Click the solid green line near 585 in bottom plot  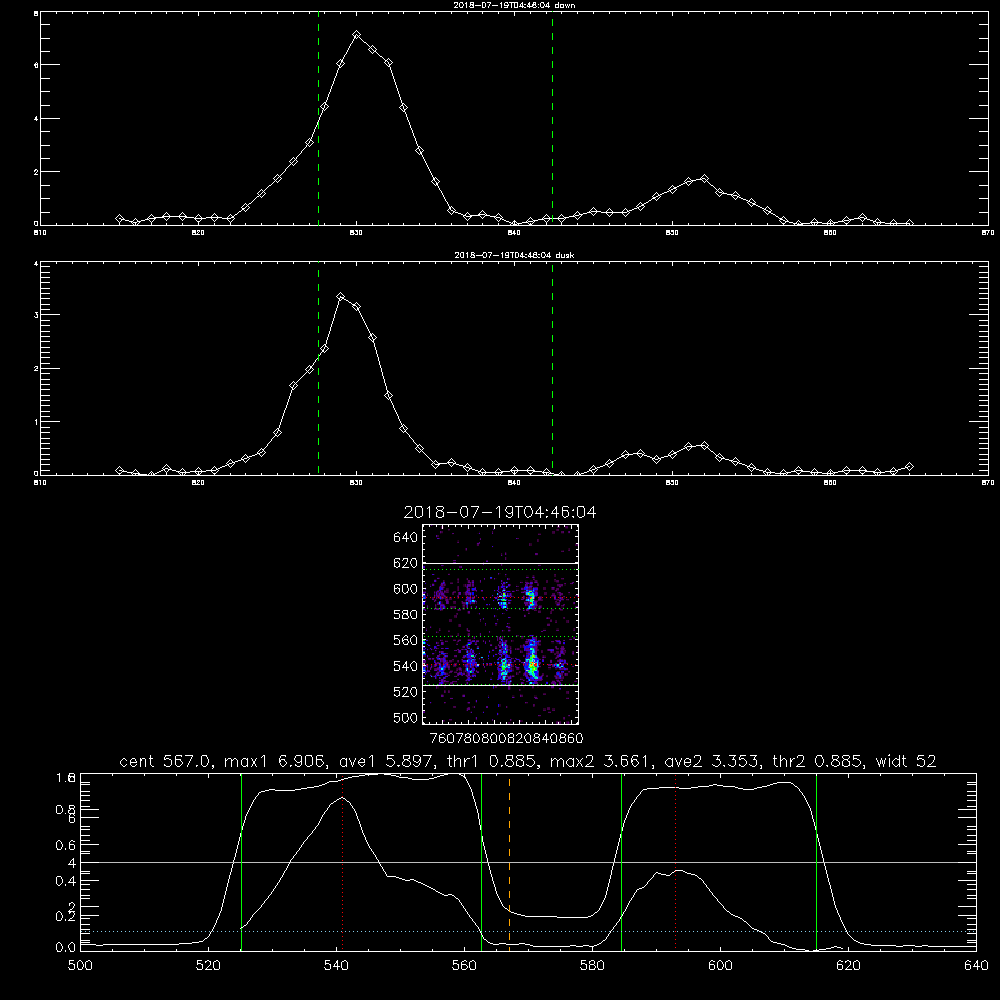pyautogui.click(x=621, y=862)
